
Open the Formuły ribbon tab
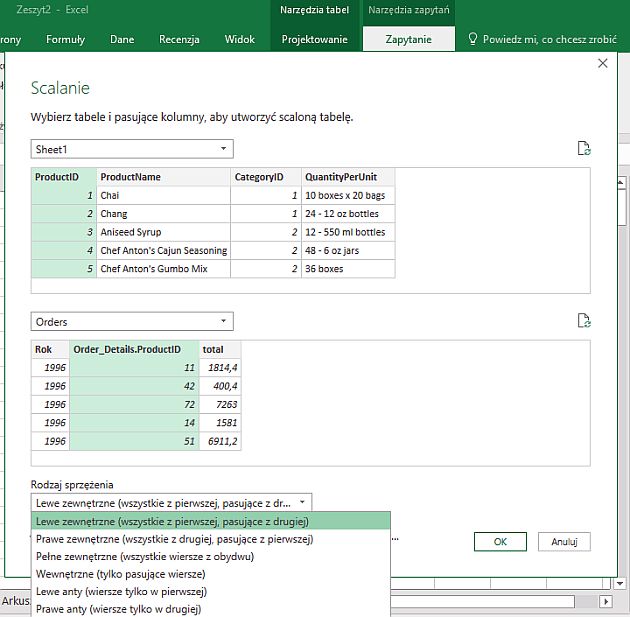point(65,39)
